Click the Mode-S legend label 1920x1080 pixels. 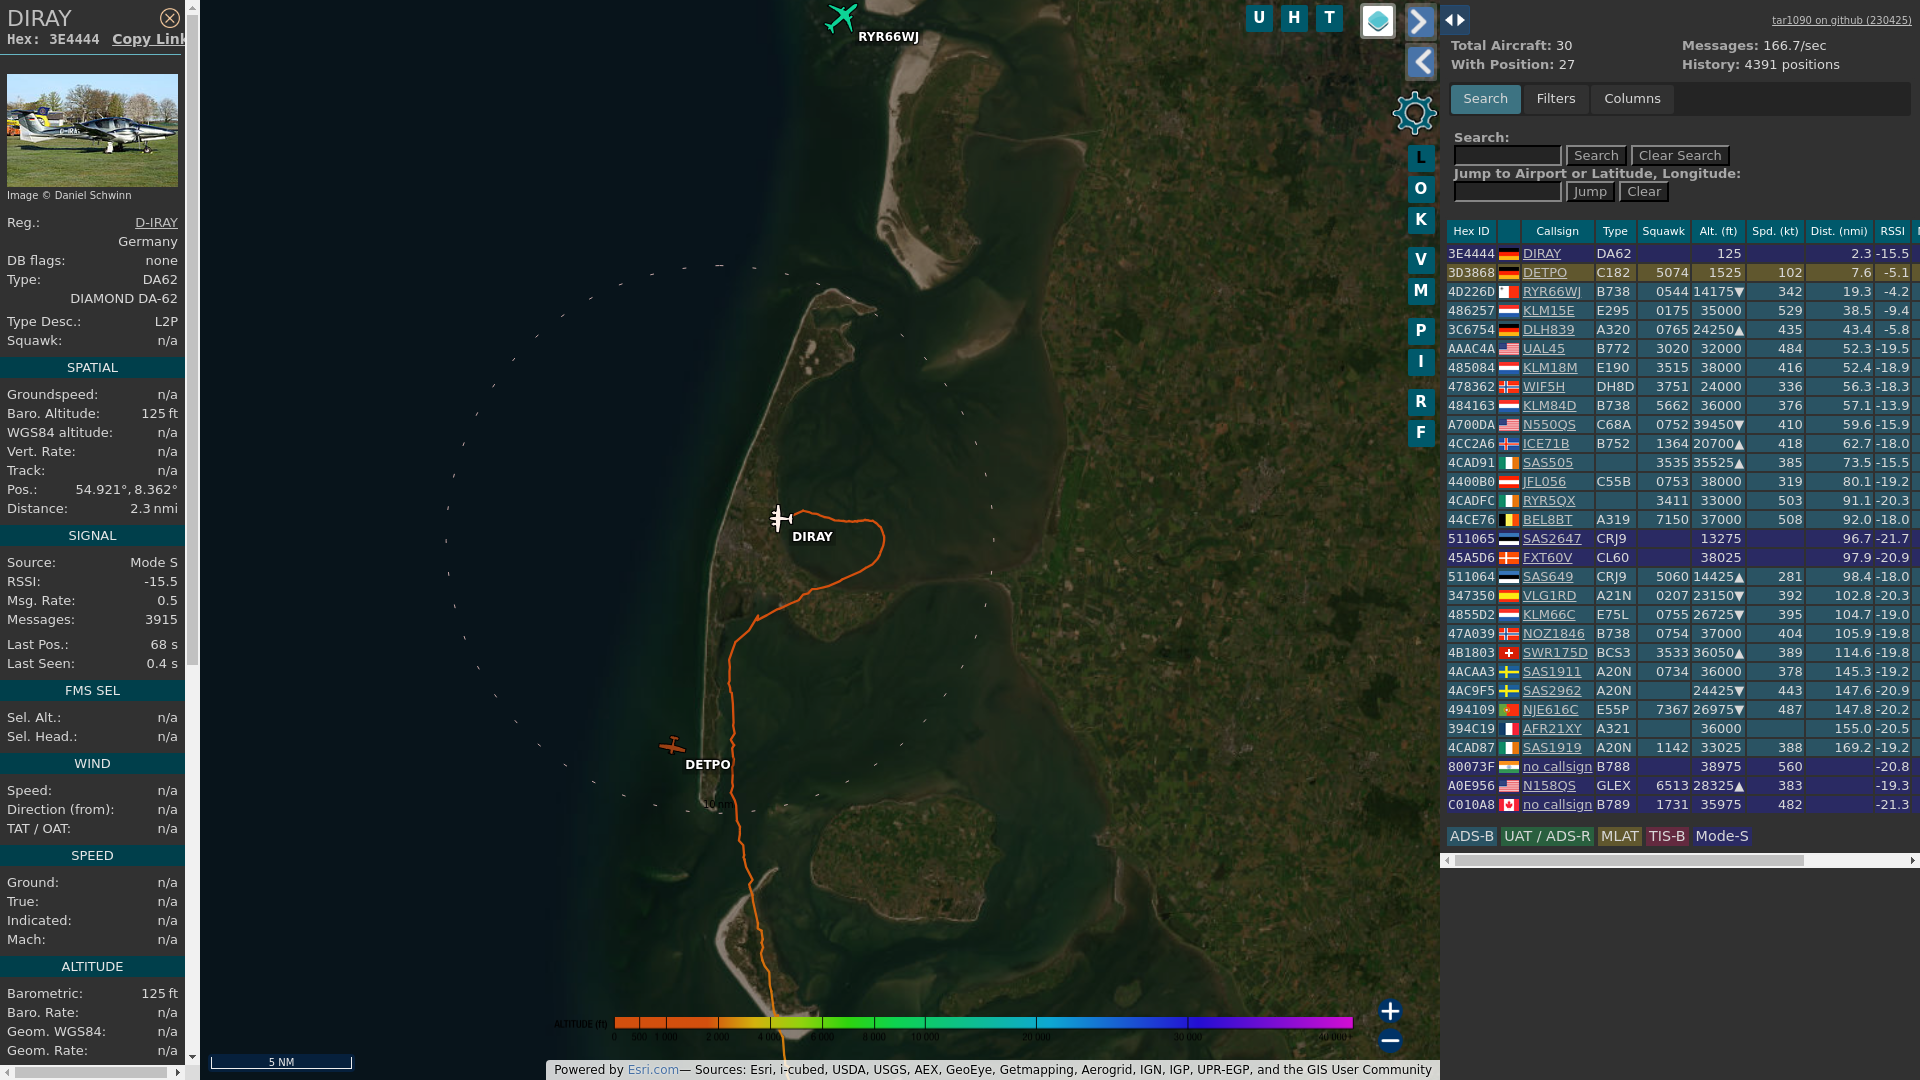pos(1721,837)
